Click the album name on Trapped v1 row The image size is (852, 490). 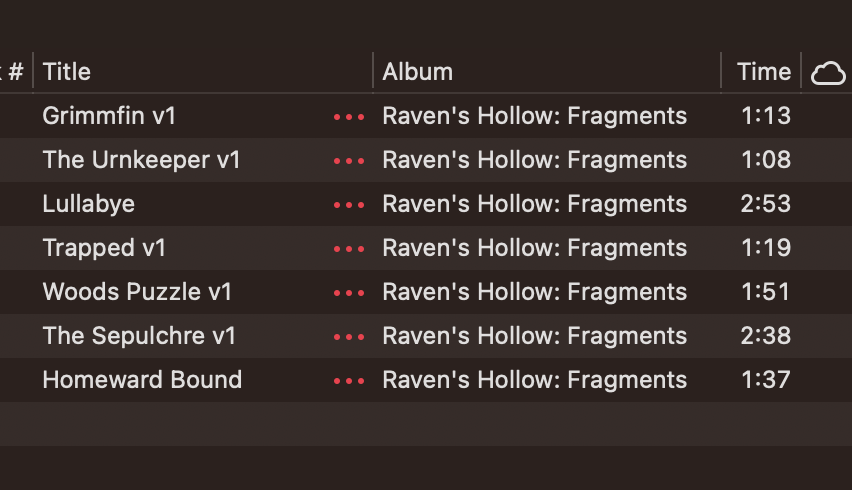click(x=534, y=248)
